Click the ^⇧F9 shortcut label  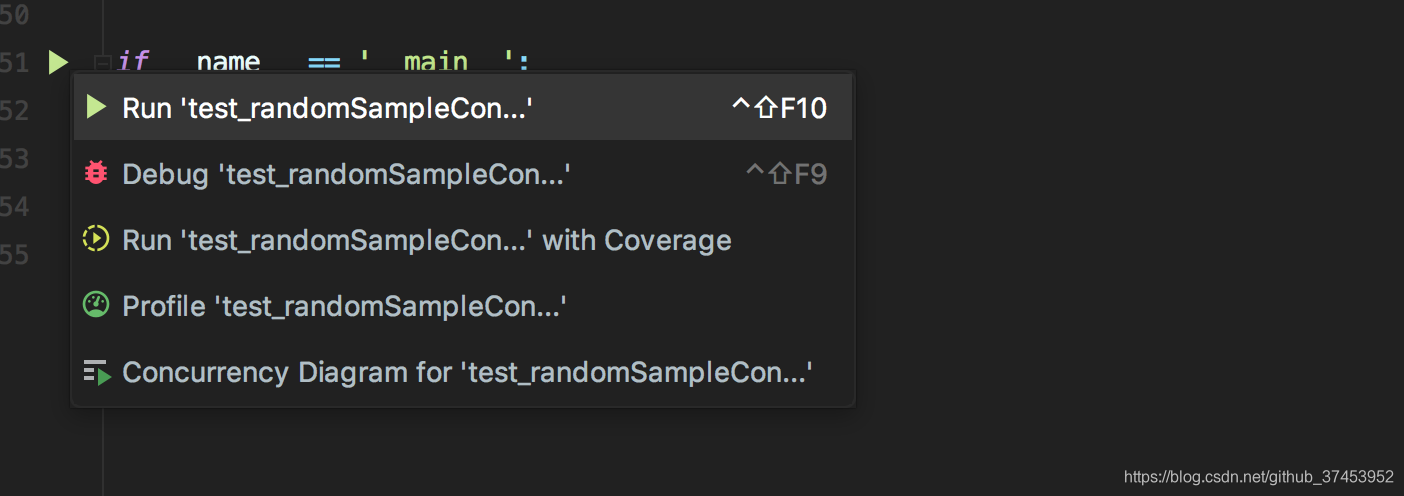[786, 174]
